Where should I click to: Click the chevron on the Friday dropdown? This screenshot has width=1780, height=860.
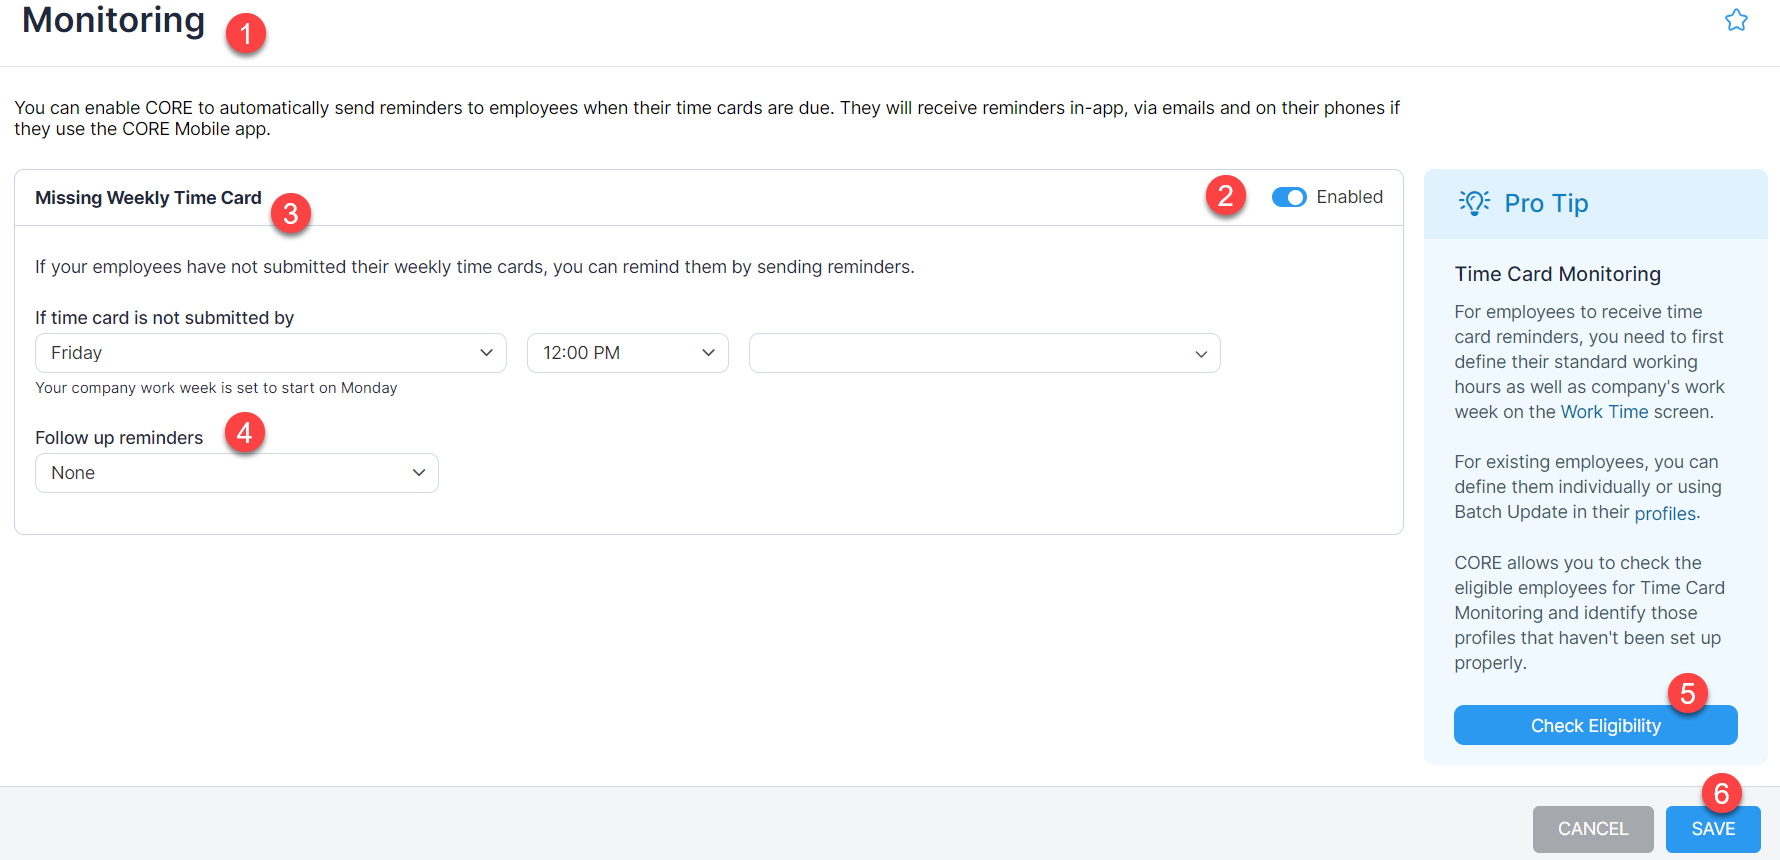pos(487,352)
